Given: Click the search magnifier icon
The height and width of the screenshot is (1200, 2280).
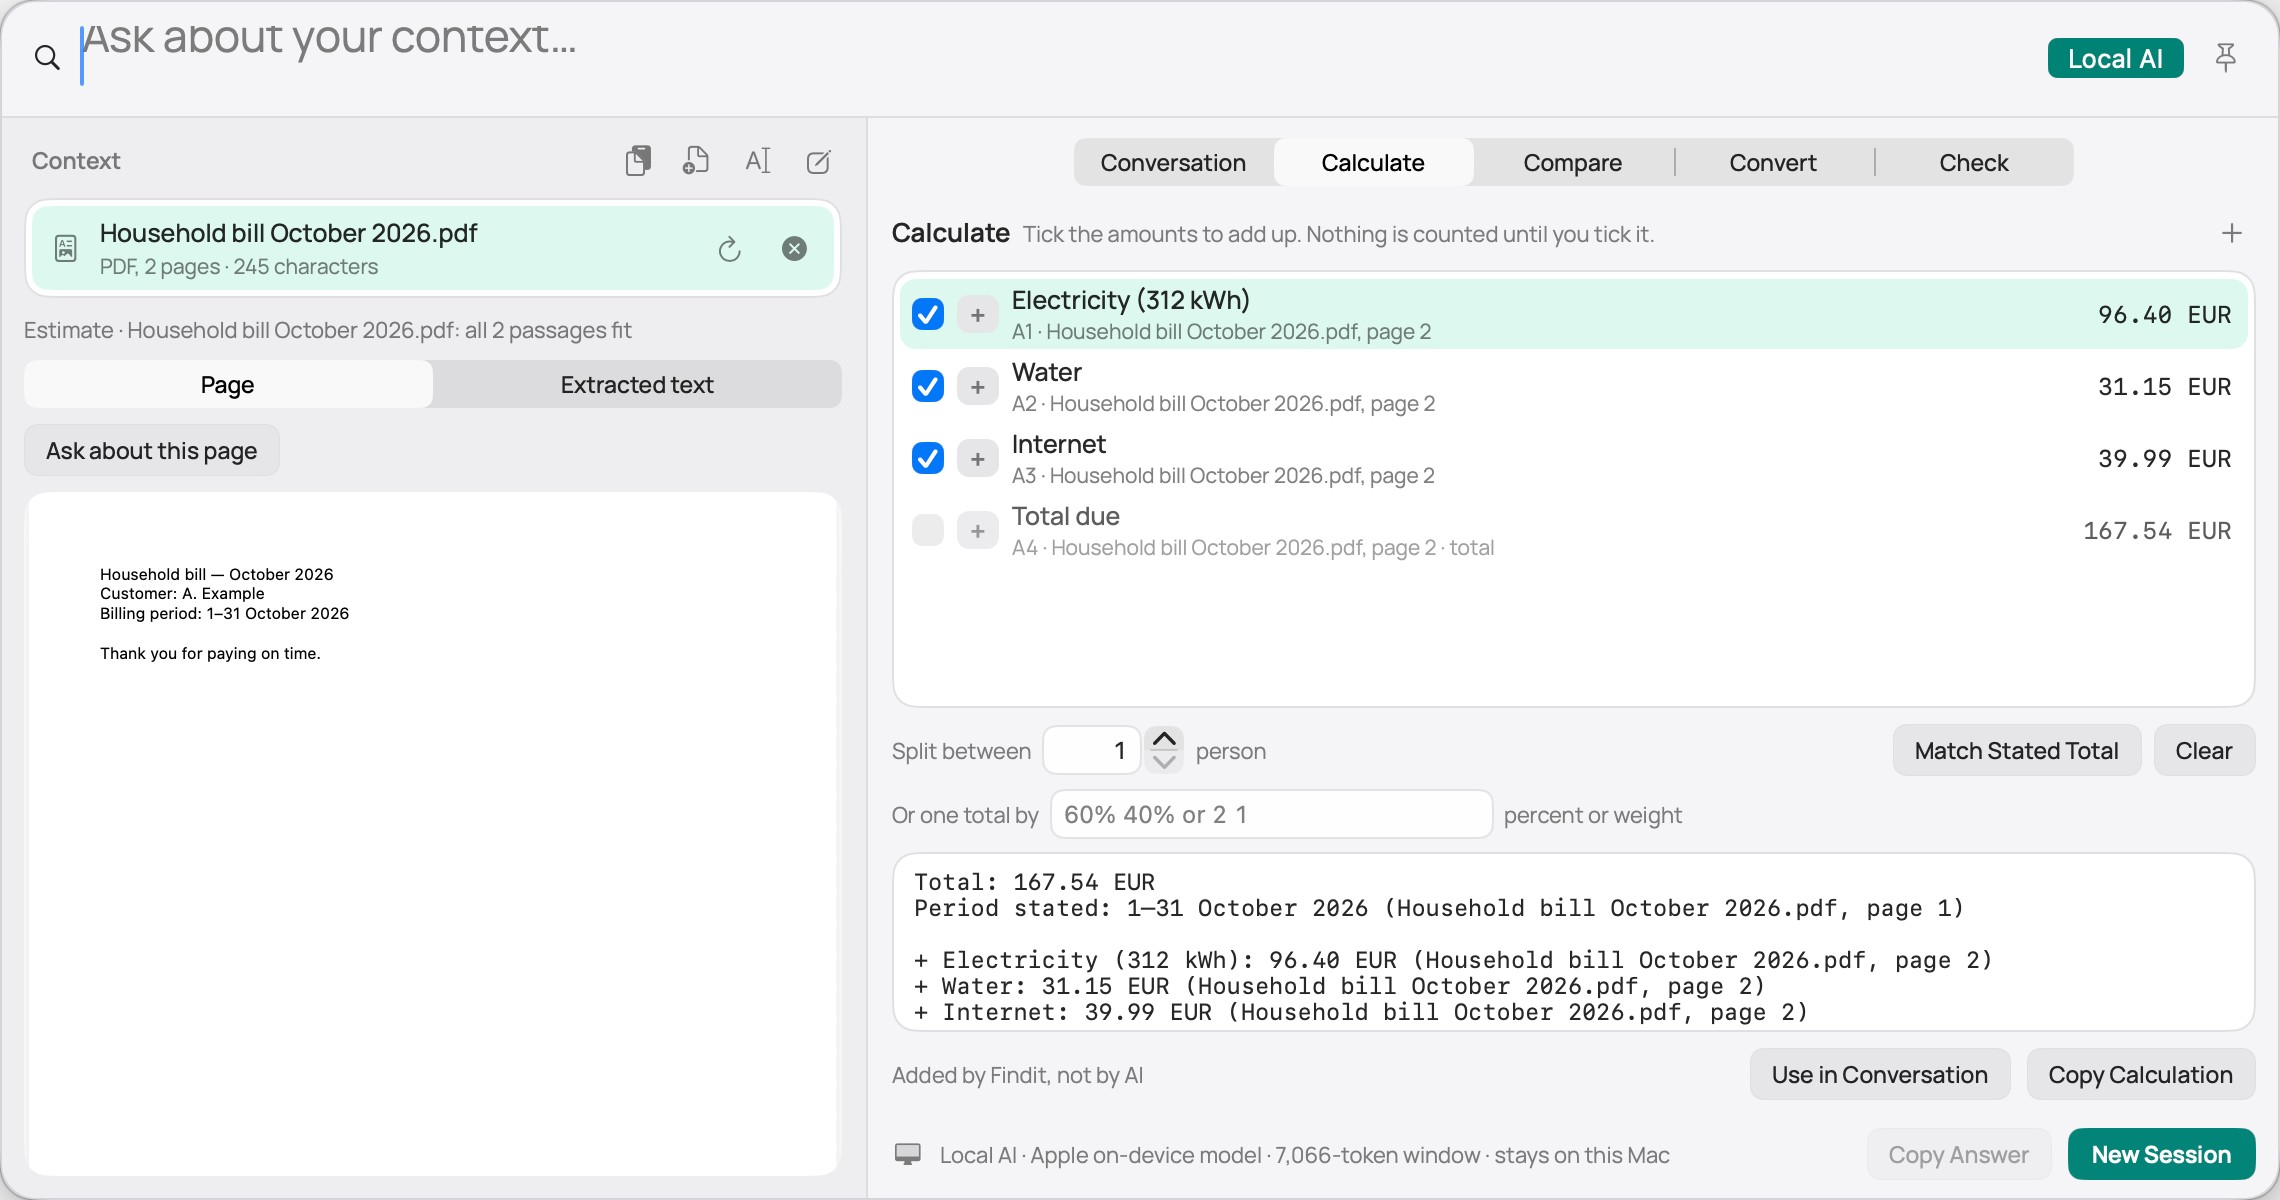Looking at the screenshot, I should point(47,57).
